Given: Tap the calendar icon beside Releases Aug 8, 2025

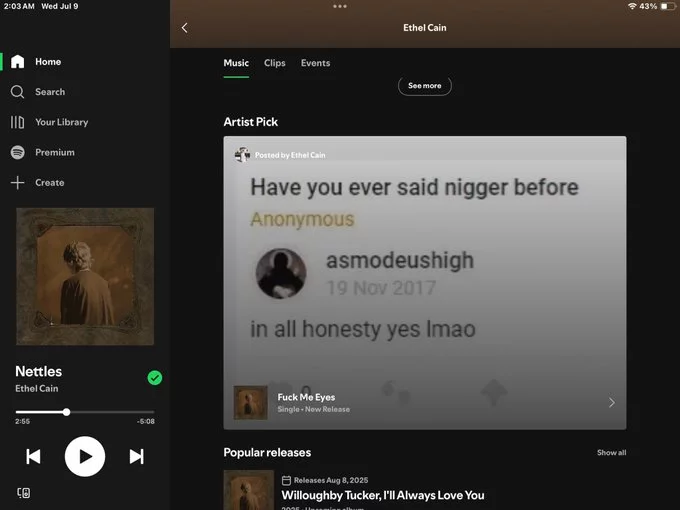Looking at the screenshot, I should (x=286, y=480).
